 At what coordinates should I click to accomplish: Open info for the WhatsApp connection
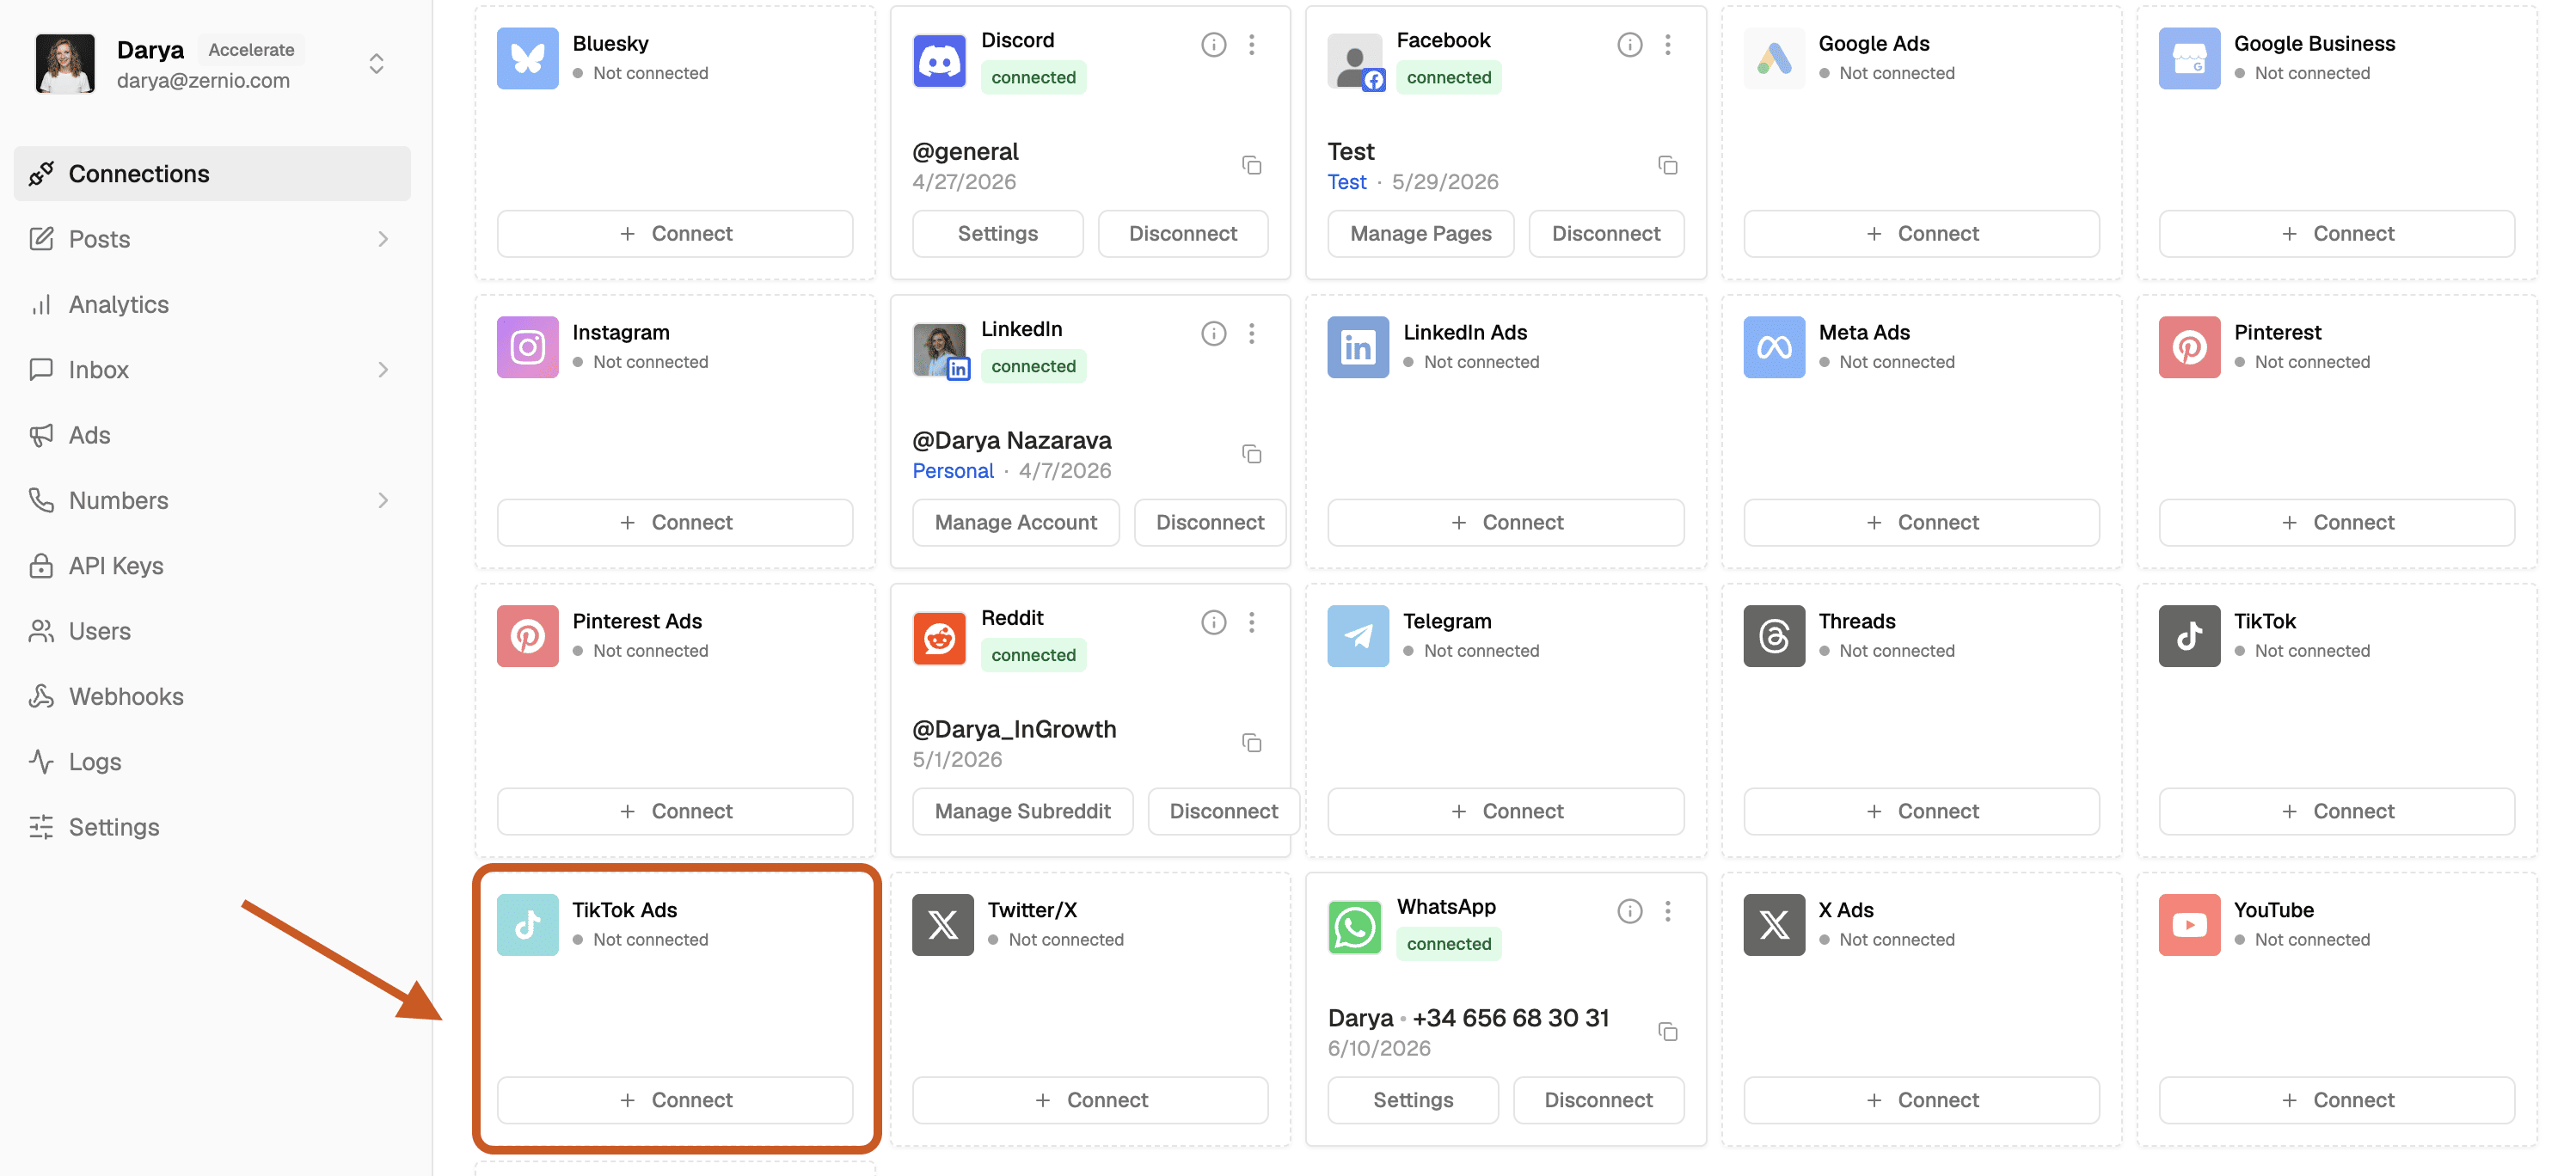[x=1629, y=911]
